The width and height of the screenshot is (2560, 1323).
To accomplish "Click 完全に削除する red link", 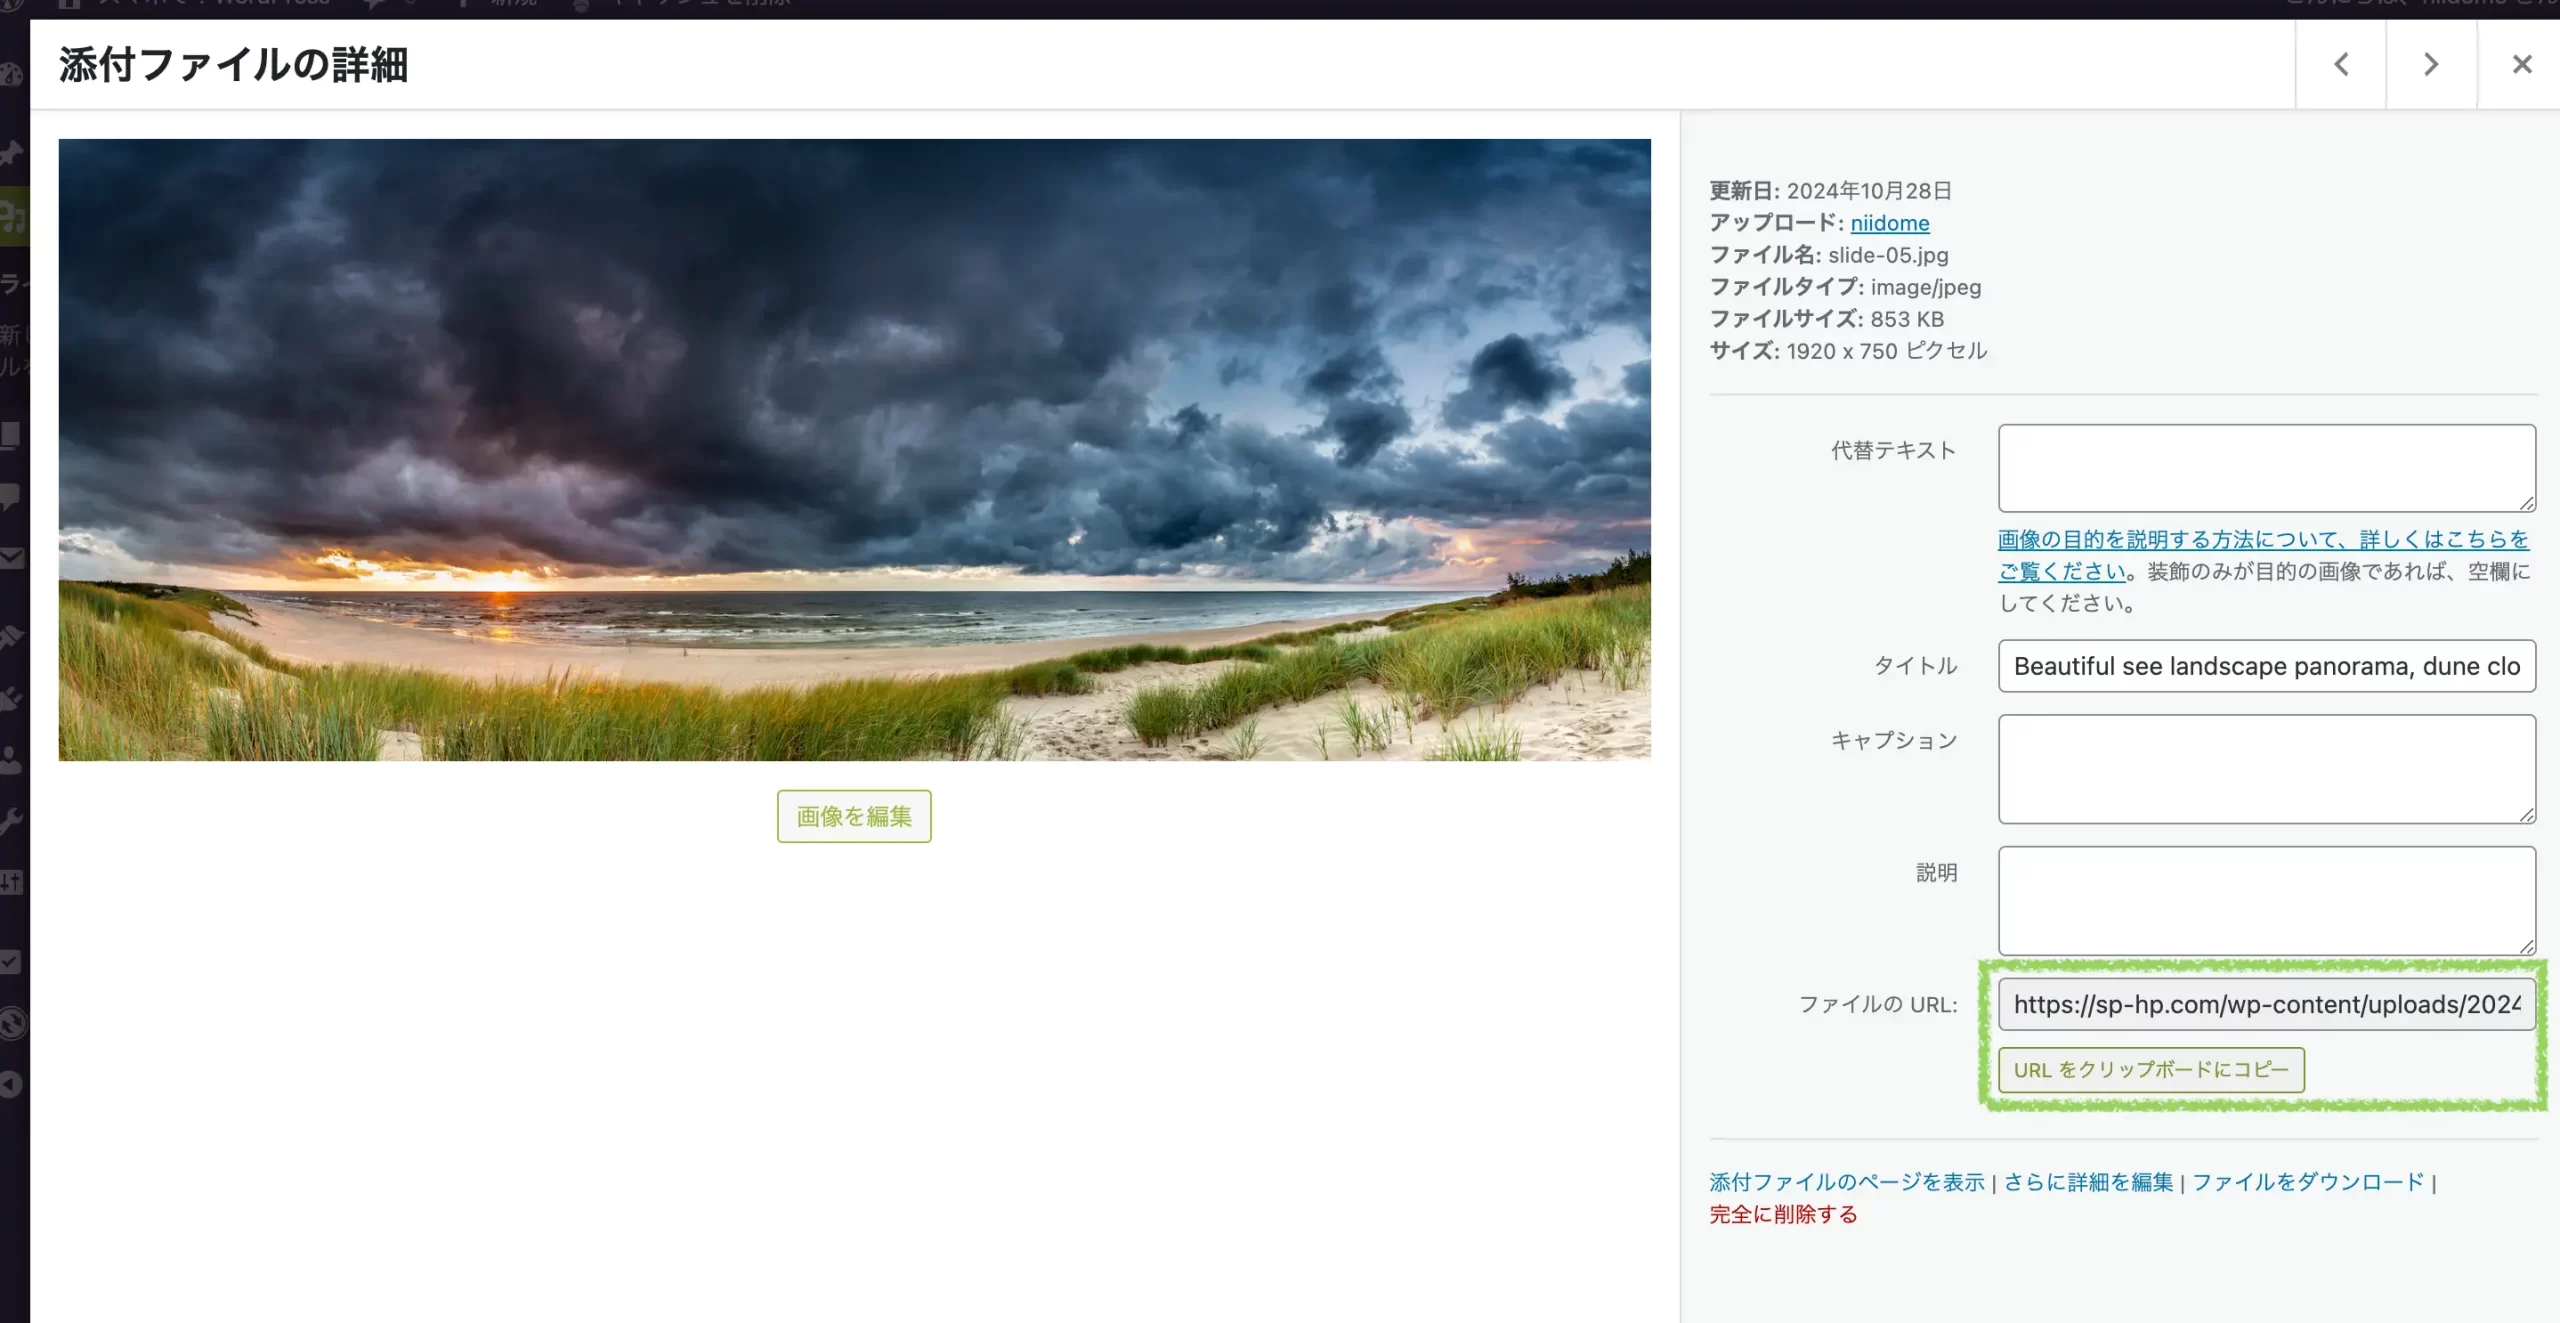I will click(x=1783, y=1214).
